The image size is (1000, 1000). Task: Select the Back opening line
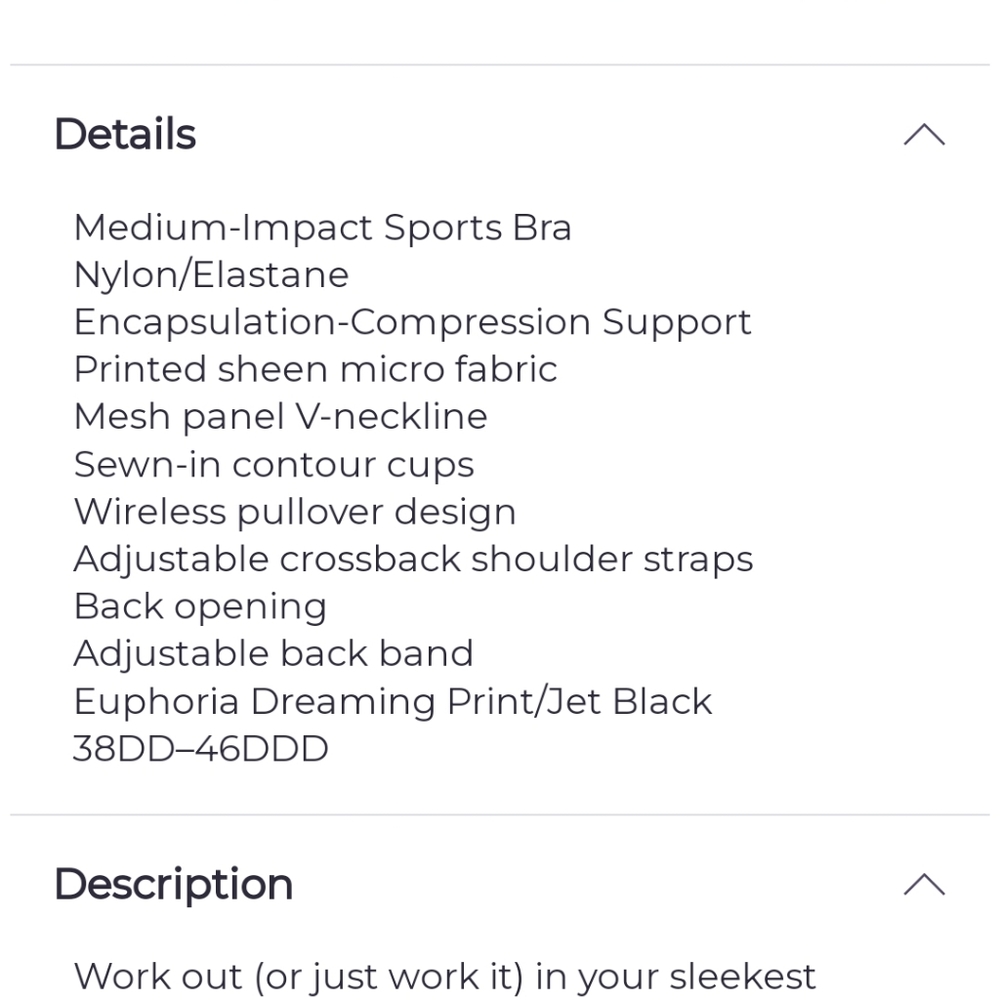pyautogui.click(x=200, y=606)
